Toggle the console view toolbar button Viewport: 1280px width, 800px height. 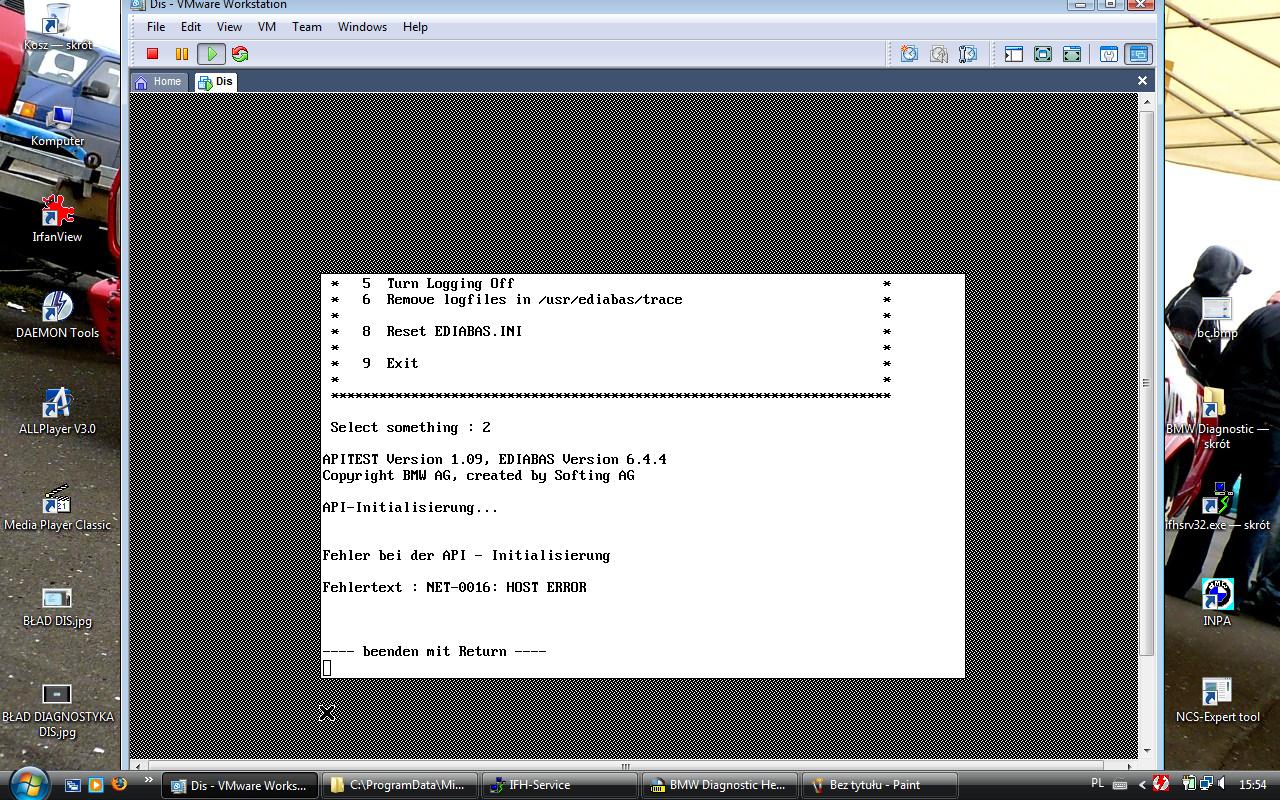pyautogui.click(x=1138, y=54)
